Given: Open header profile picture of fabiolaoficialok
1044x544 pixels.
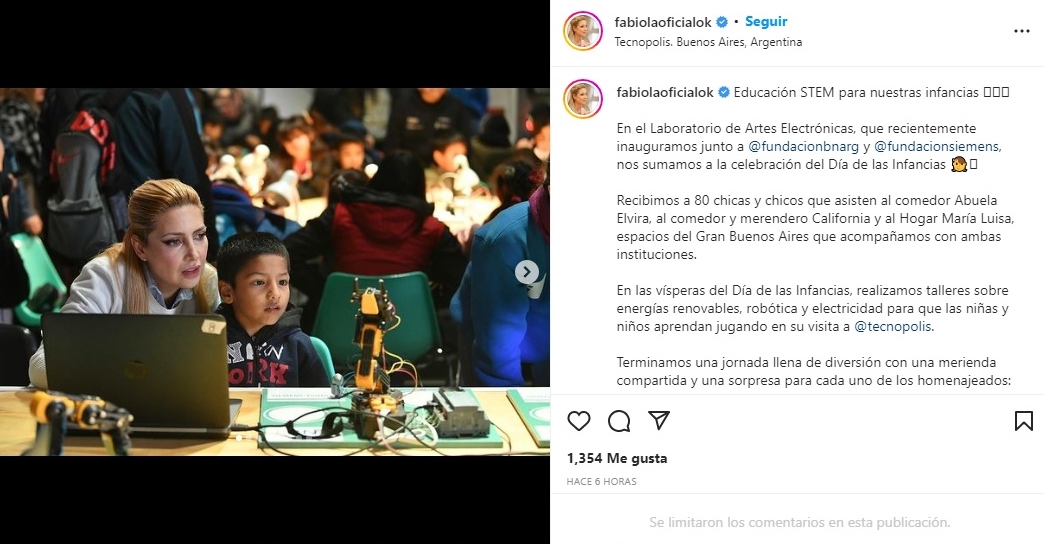Looking at the screenshot, I should 583,31.
